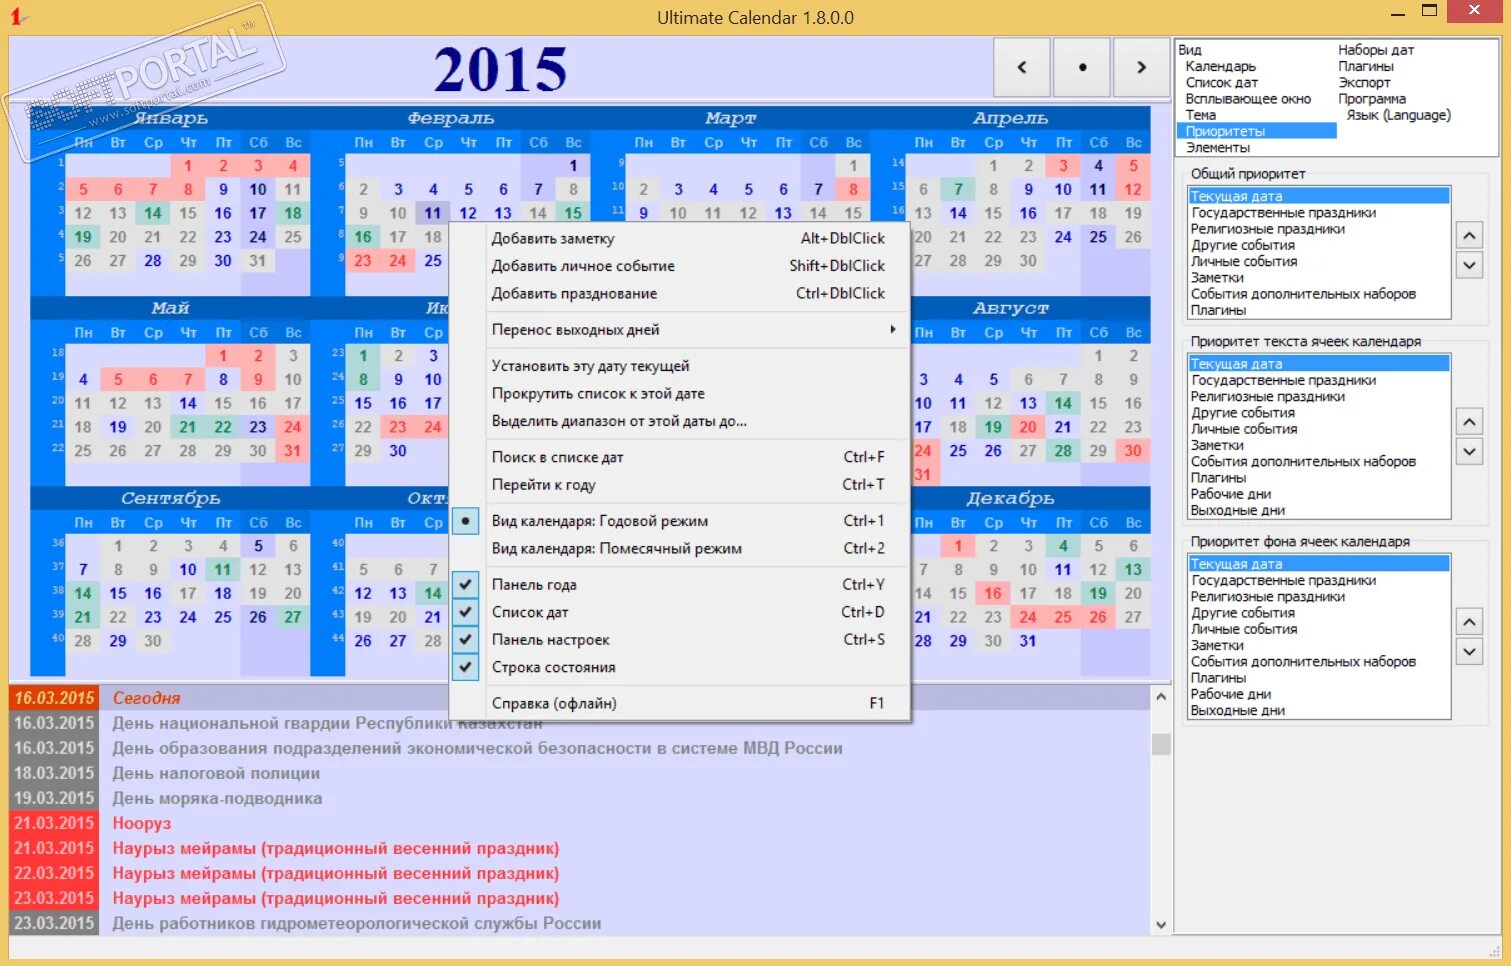
Task: Open the Всплывающее окно settings item
Action: (1247, 99)
